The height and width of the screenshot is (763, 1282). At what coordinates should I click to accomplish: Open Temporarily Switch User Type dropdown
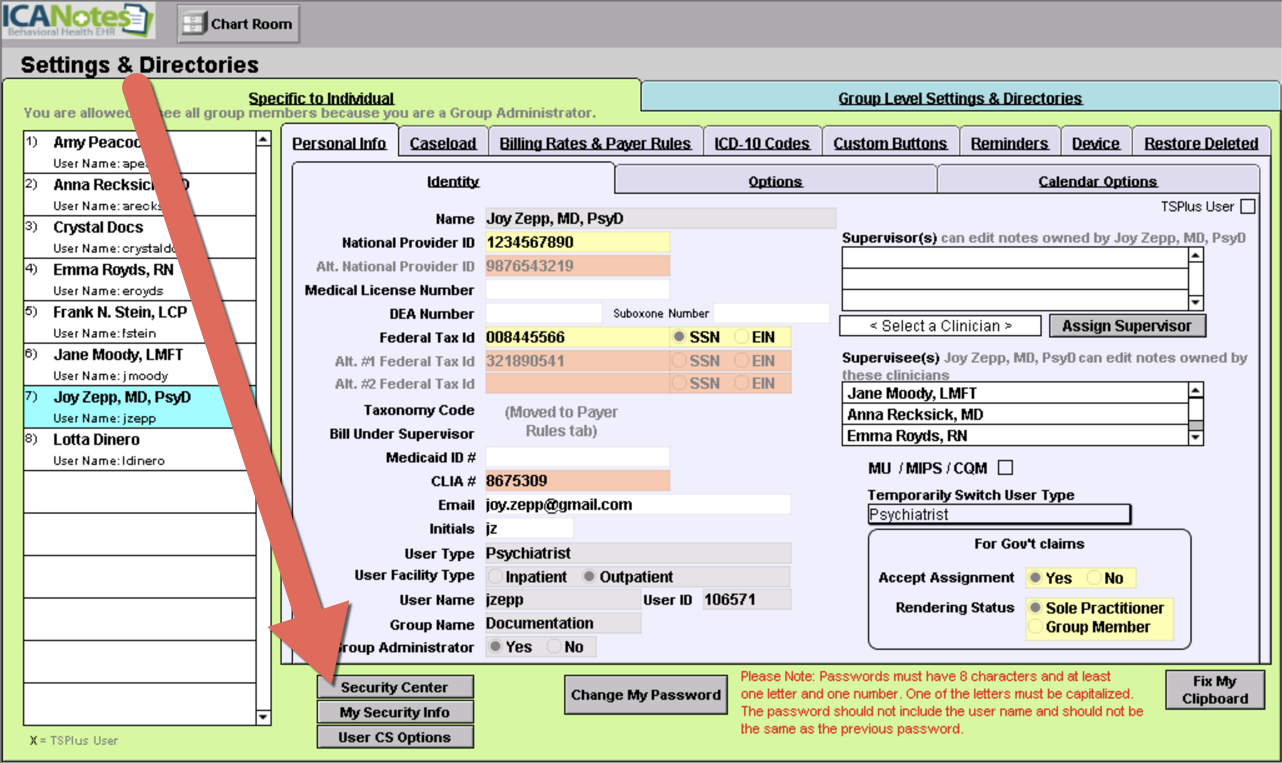pyautogui.click(x=998, y=515)
